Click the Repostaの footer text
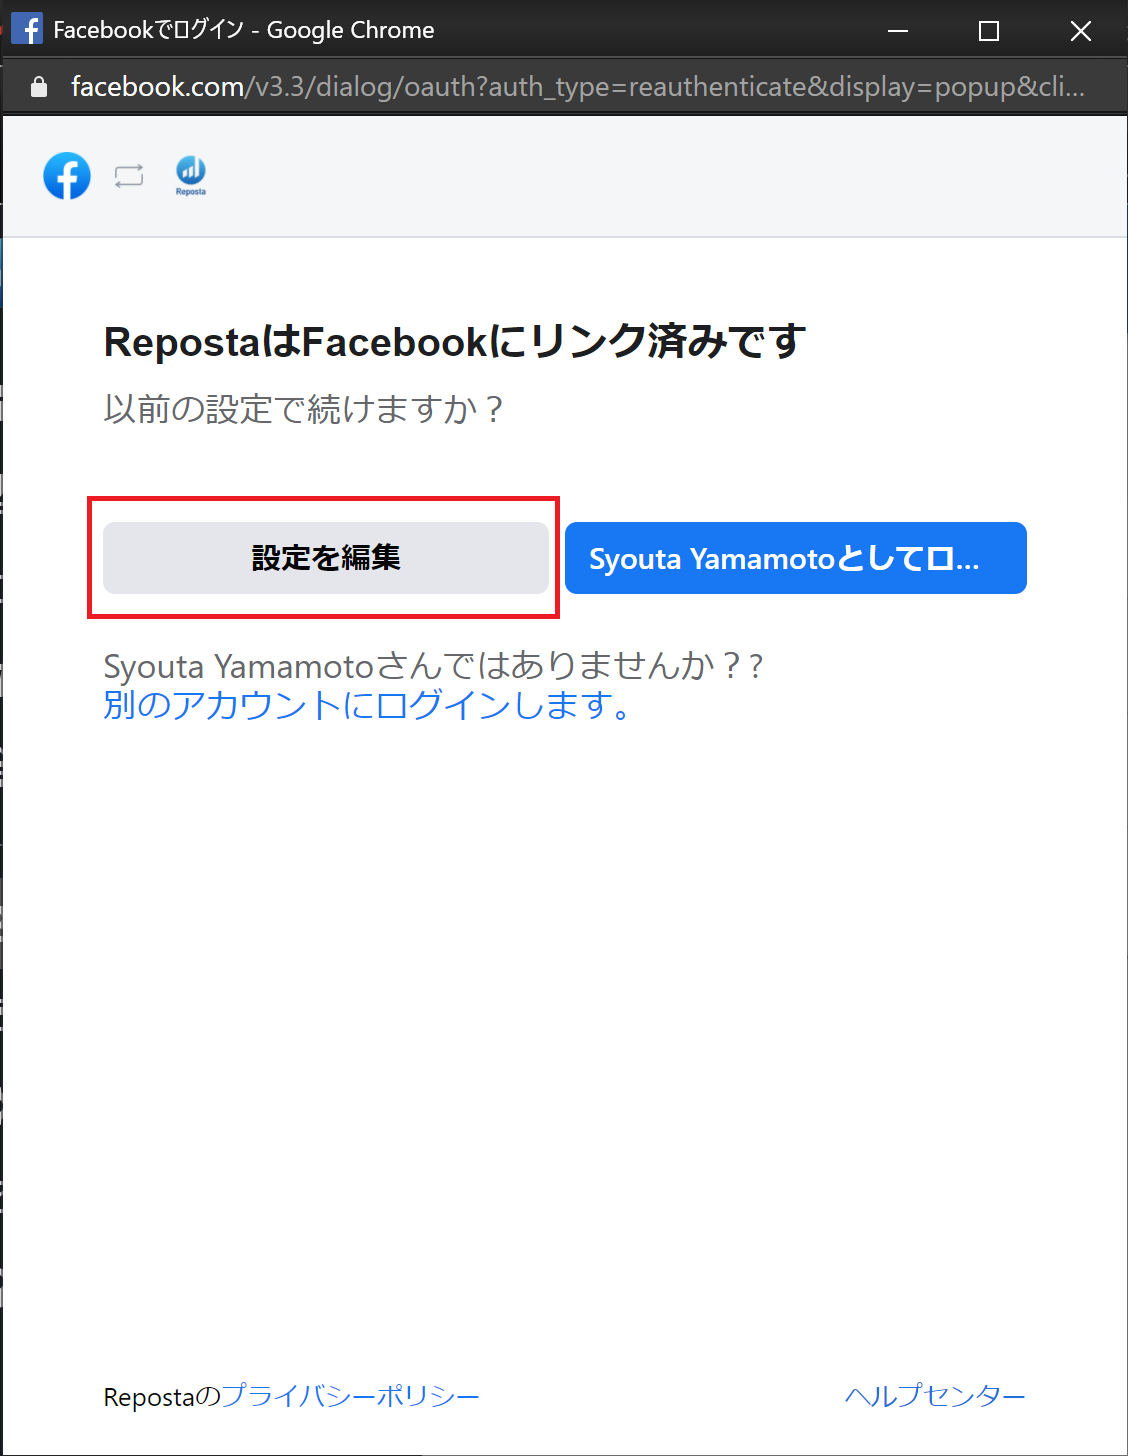Viewport: 1128px width, 1456px height. (162, 1396)
